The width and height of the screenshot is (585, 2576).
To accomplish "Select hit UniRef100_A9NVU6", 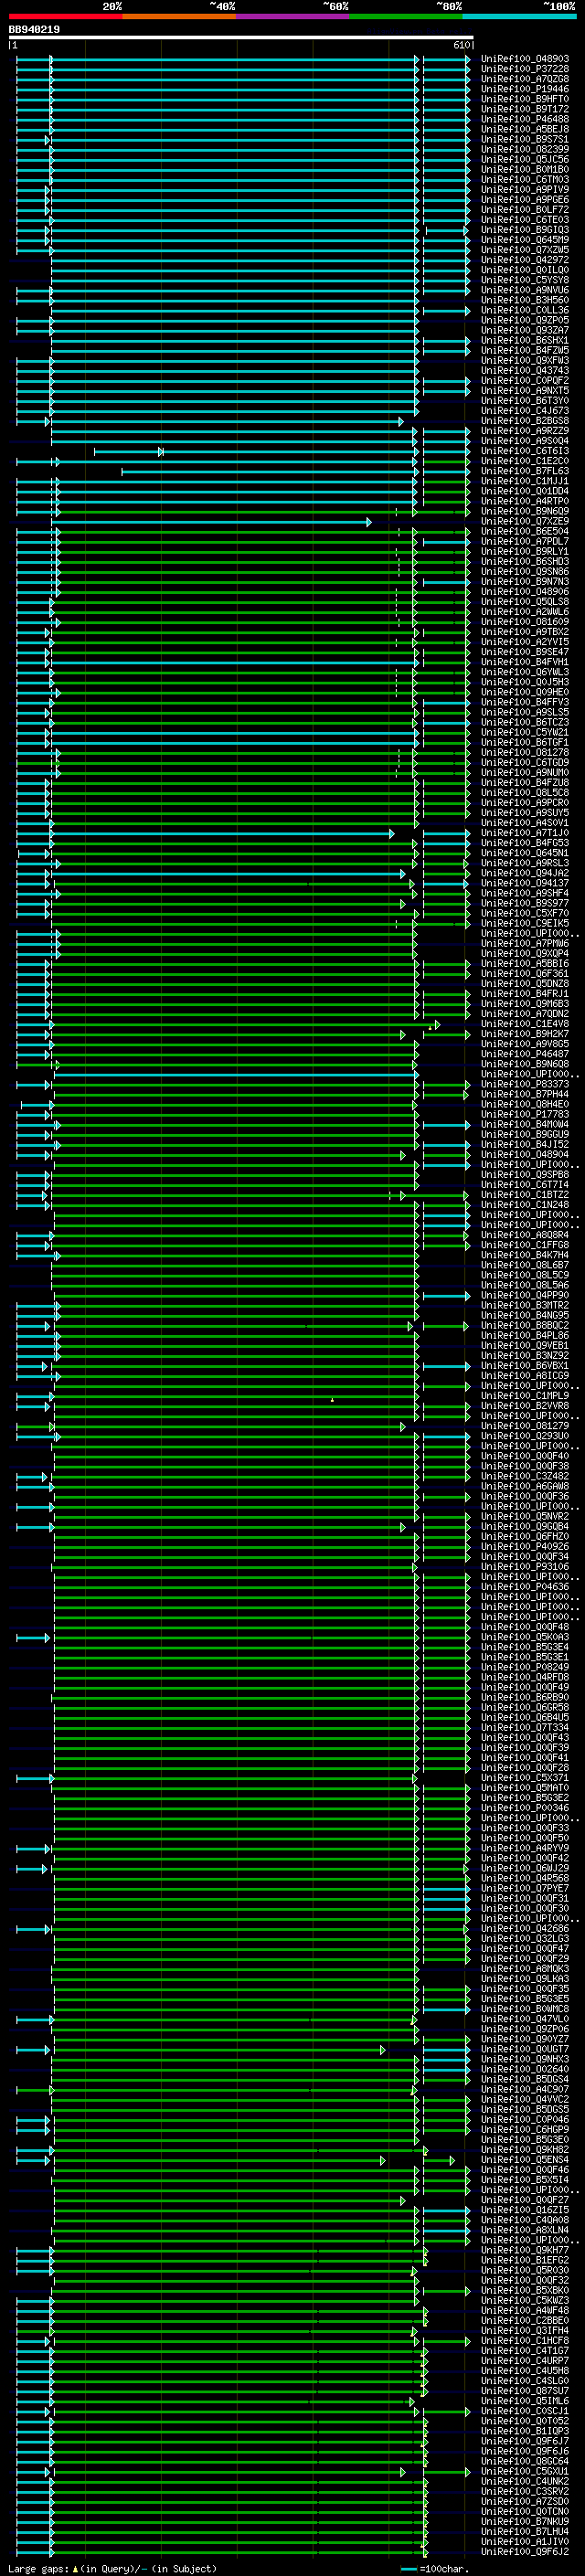I will [x=525, y=290].
